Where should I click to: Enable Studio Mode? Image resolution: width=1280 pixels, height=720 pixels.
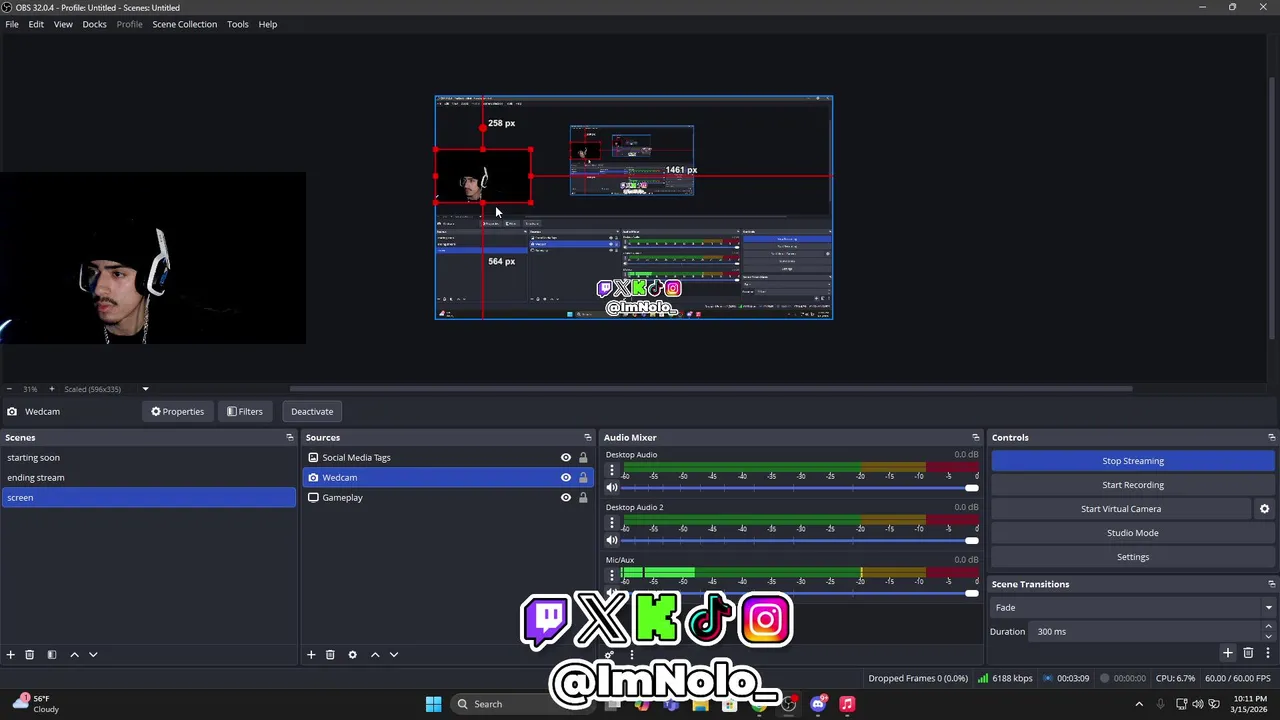tap(1133, 533)
